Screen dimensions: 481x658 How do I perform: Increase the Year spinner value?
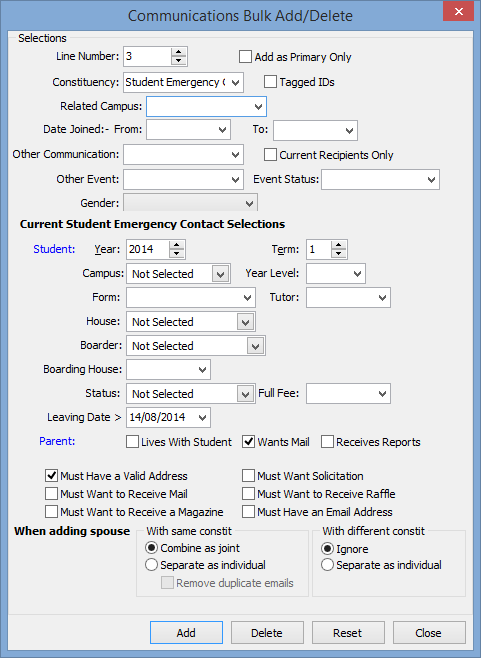click(177, 245)
